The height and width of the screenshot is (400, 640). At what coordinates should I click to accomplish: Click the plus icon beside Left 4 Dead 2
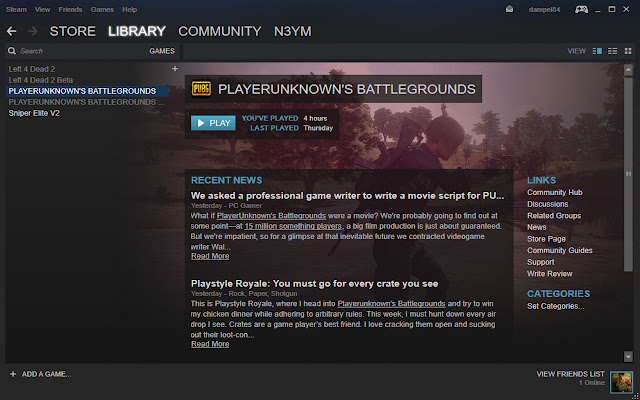[x=175, y=69]
